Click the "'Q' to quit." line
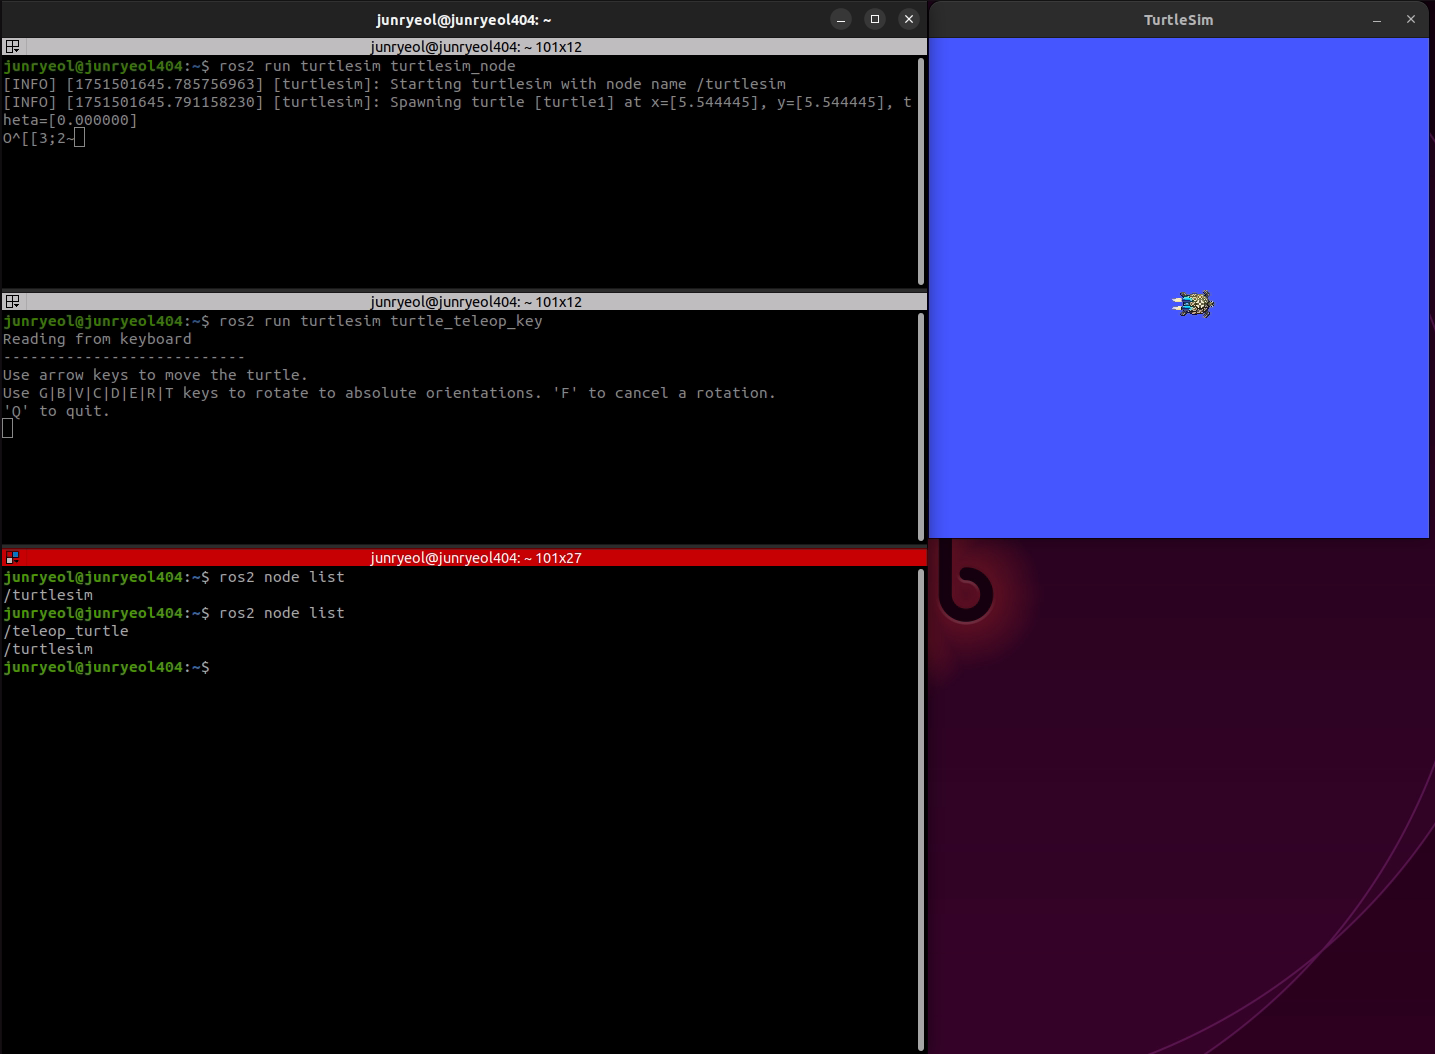Viewport: 1435px width, 1054px height. (56, 411)
